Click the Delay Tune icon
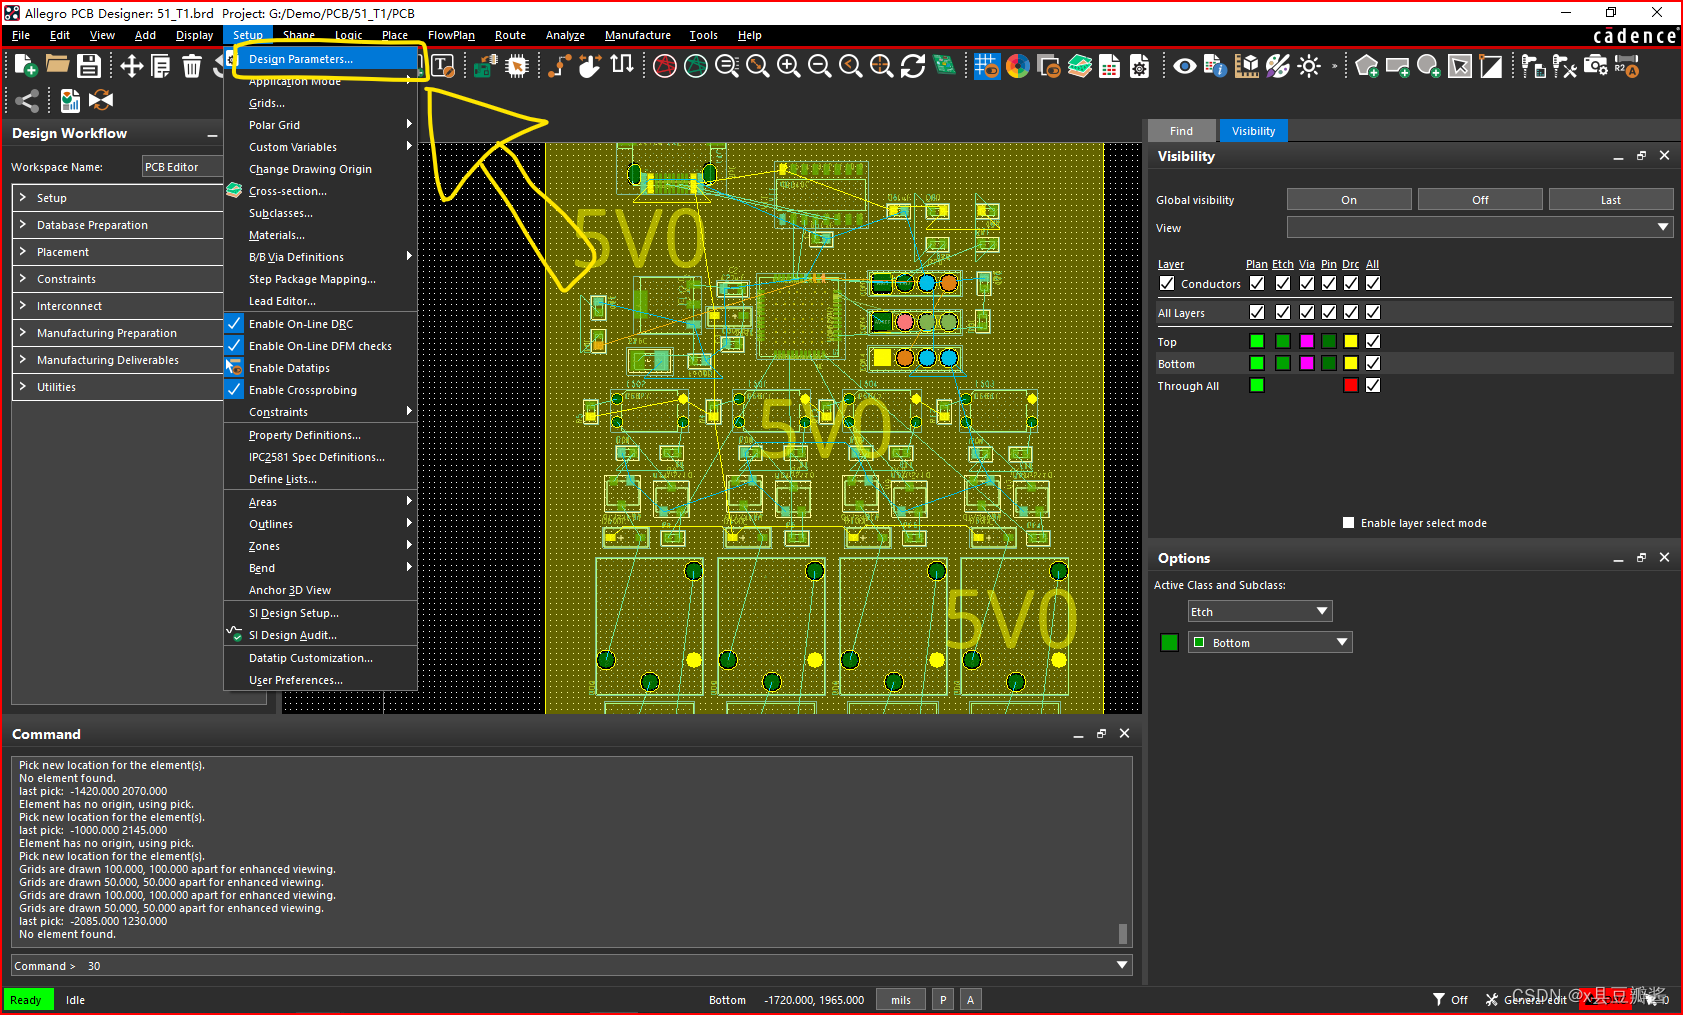This screenshot has height=1015, width=1683. (x=622, y=65)
